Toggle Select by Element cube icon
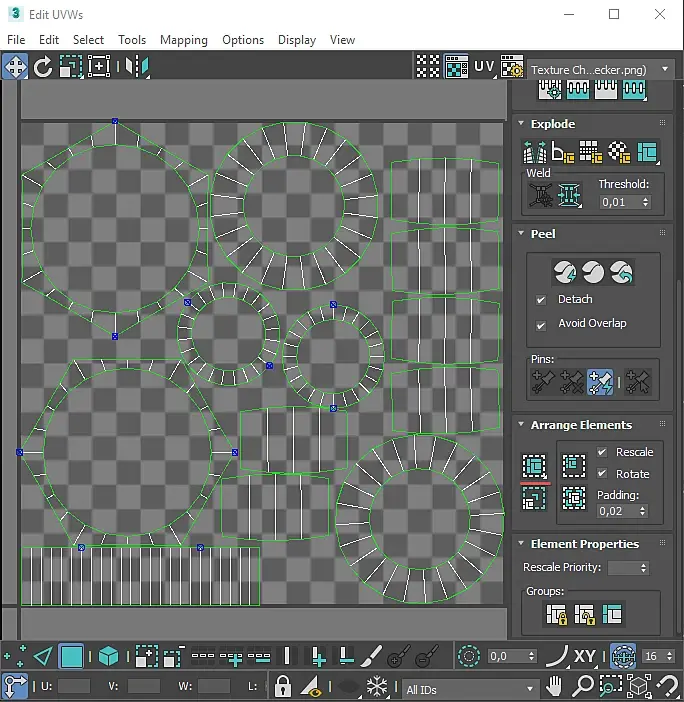The width and height of the screenshot is (684, 702). tap(108, 657)
